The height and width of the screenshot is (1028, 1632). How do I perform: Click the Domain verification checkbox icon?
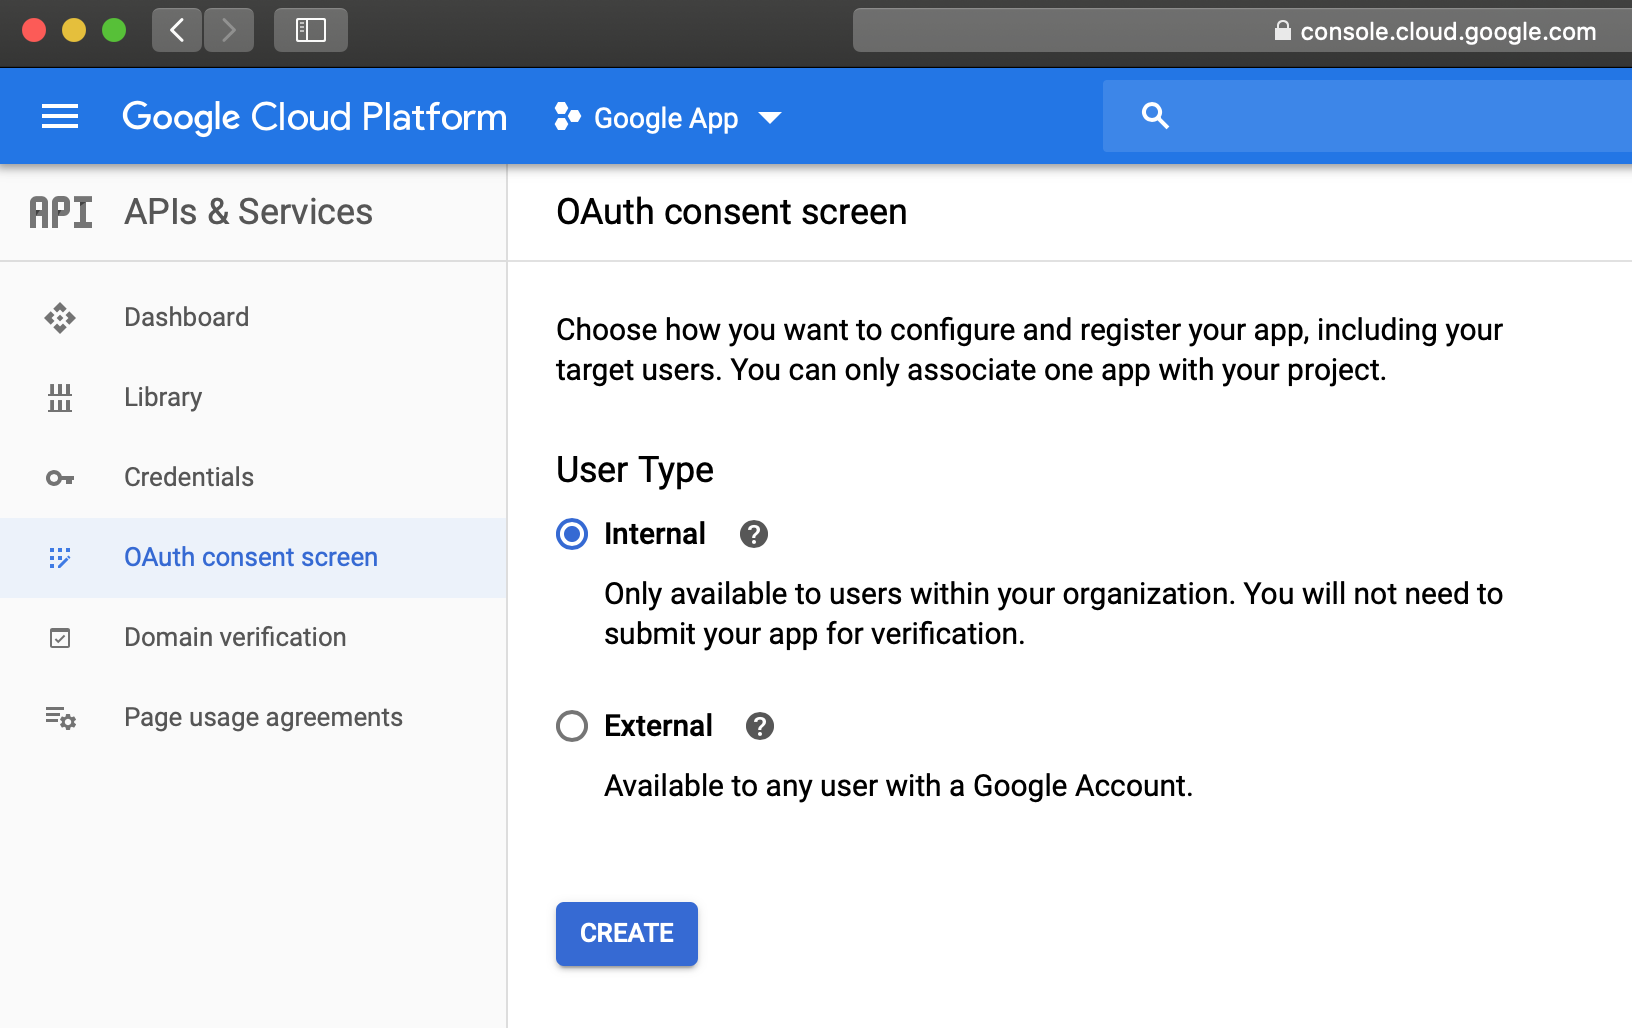(x=60, y=638)
